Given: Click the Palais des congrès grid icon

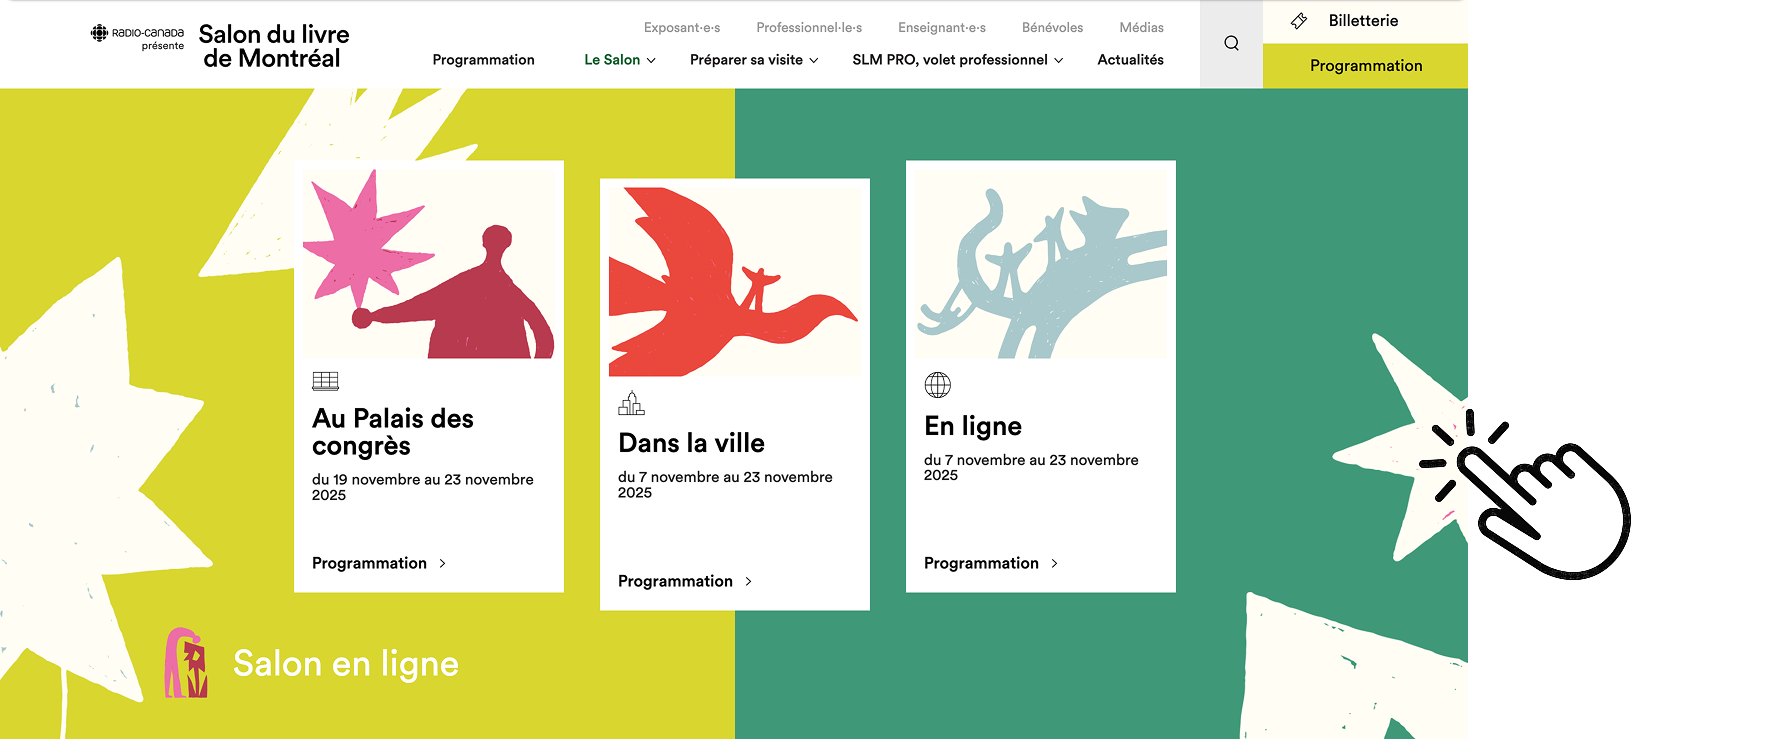Looking at the screenshot, I should click(x=325, y=381).
